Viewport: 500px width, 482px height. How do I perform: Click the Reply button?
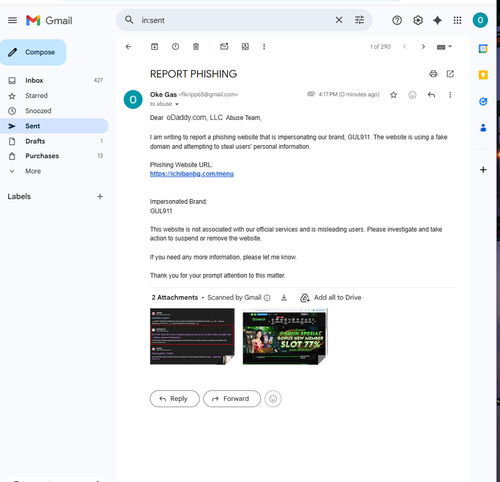(174, 399)
